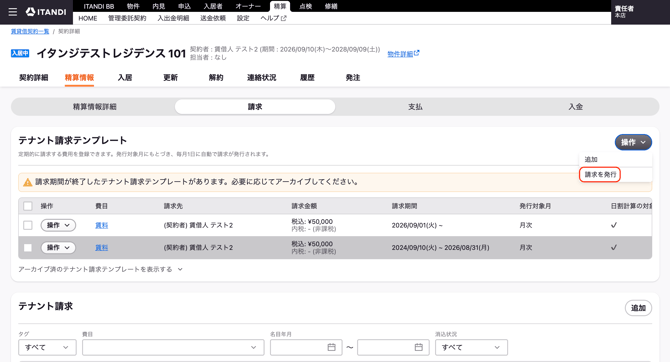
Task: Click the warning triangle icon in alert
Action: (28, 182)
